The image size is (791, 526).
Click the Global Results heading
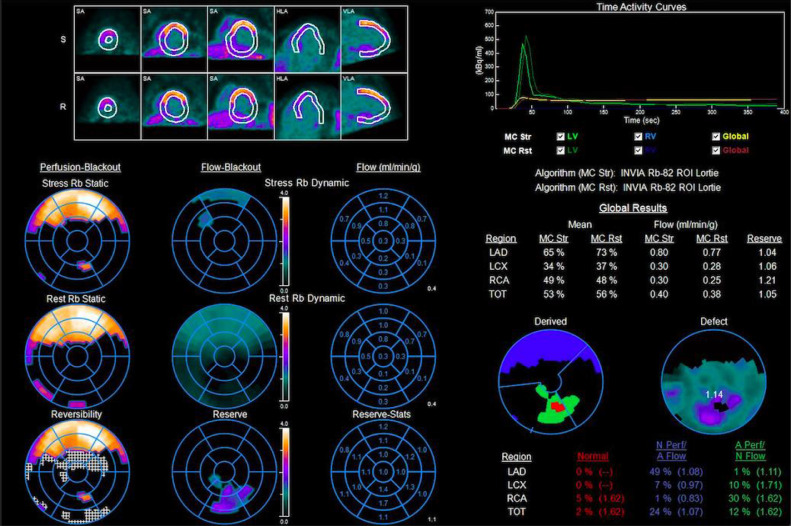[x=633, y=208]
